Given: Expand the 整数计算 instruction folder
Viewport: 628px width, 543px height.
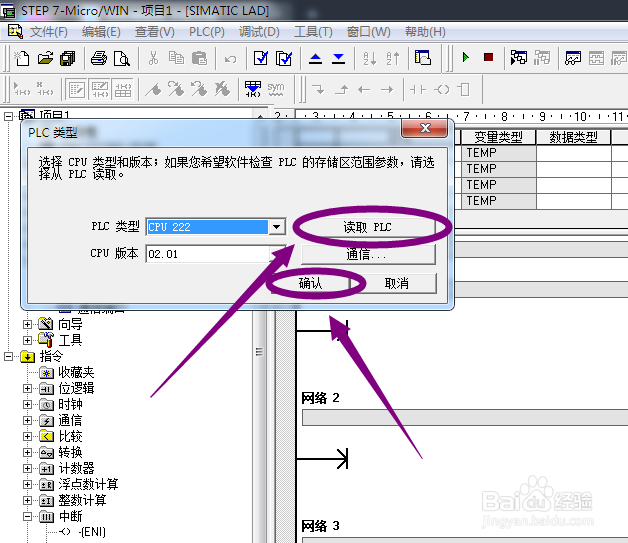Looking at the screenshot, I should tap(27, 501).
